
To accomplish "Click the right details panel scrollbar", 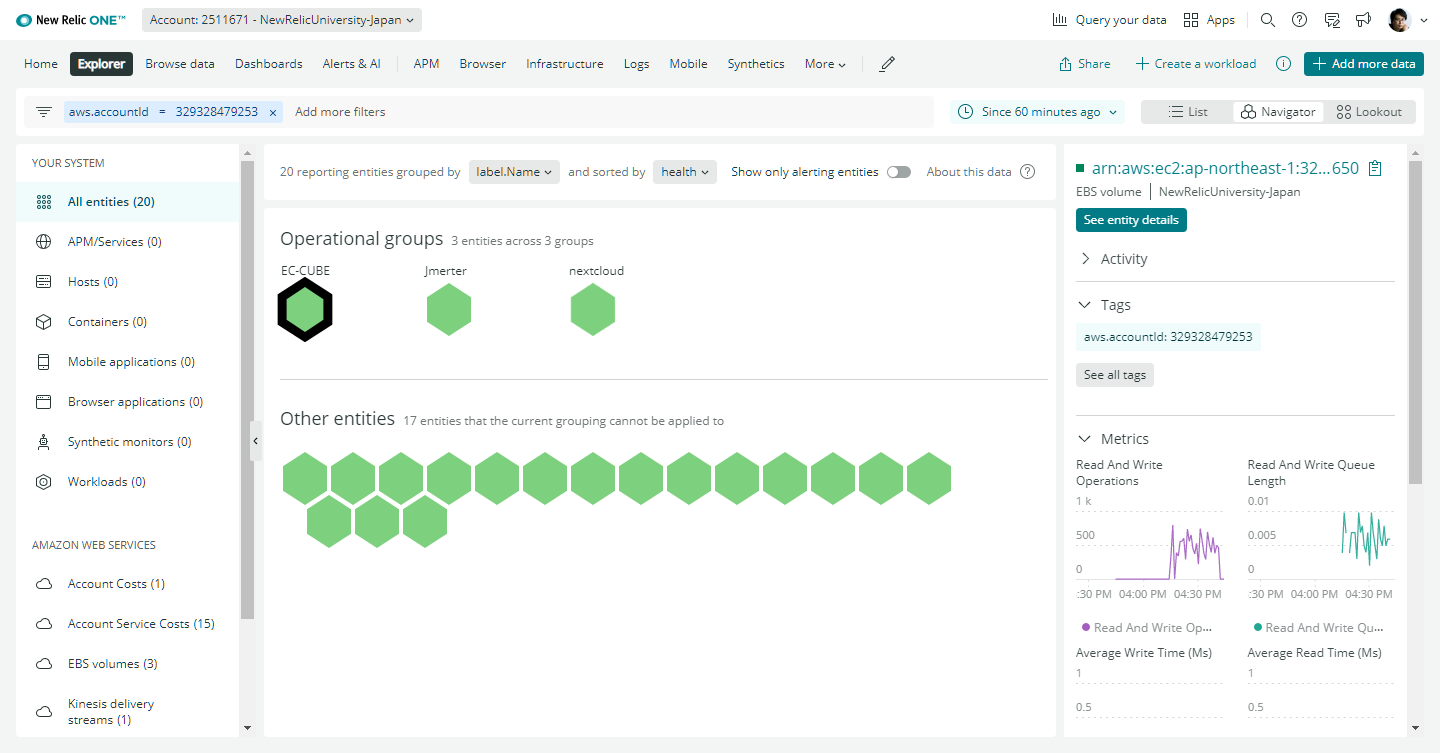I will click(1414, 322).
